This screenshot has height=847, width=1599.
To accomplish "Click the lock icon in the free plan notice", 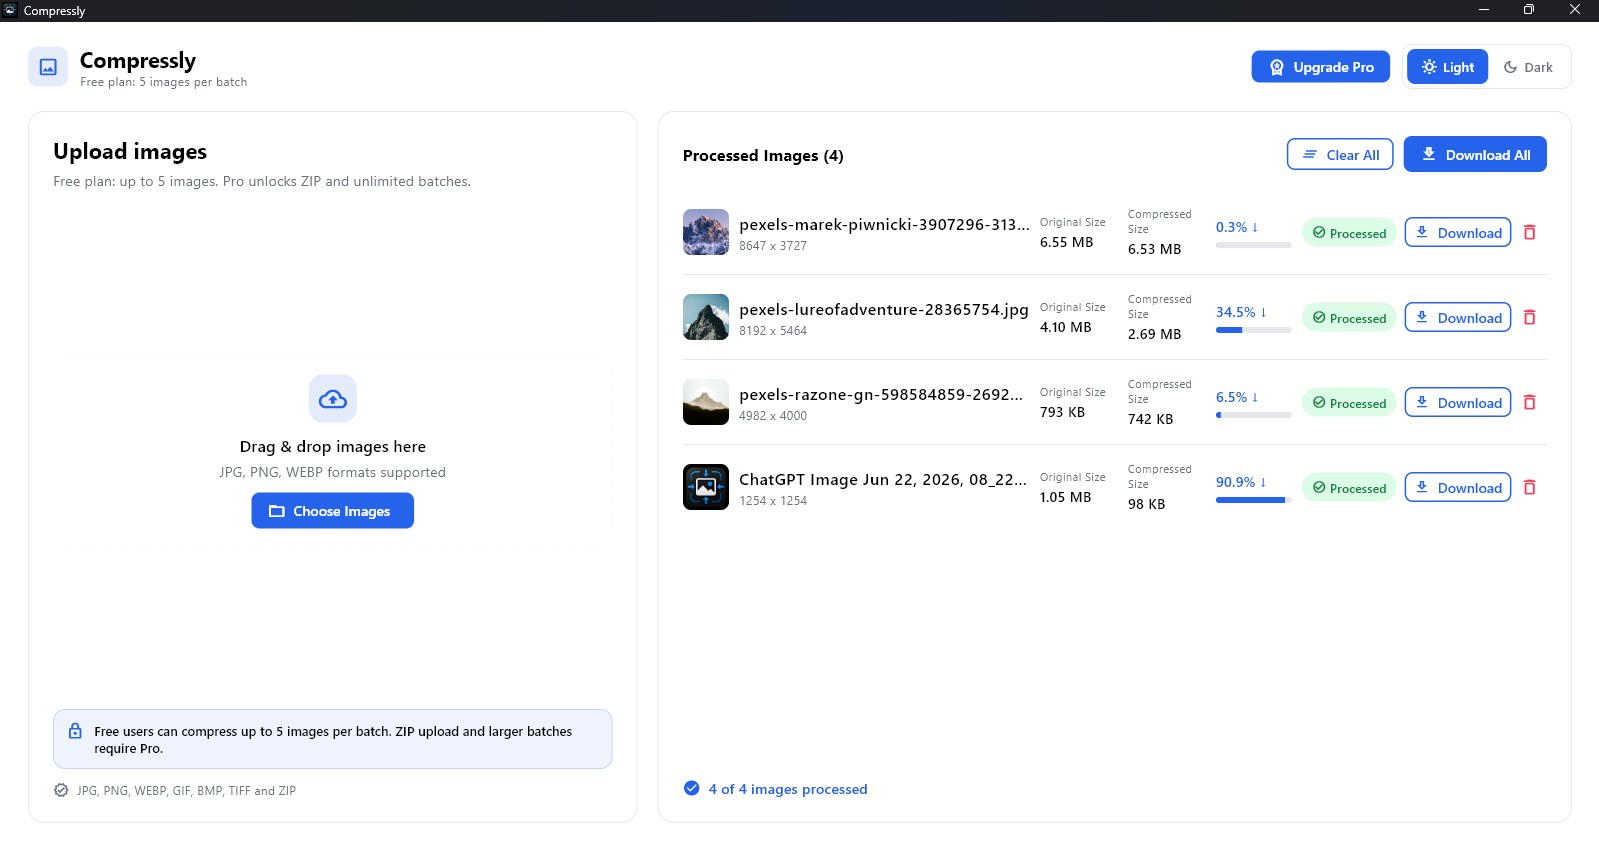I will pyautogui.click(x=75, y=731).
